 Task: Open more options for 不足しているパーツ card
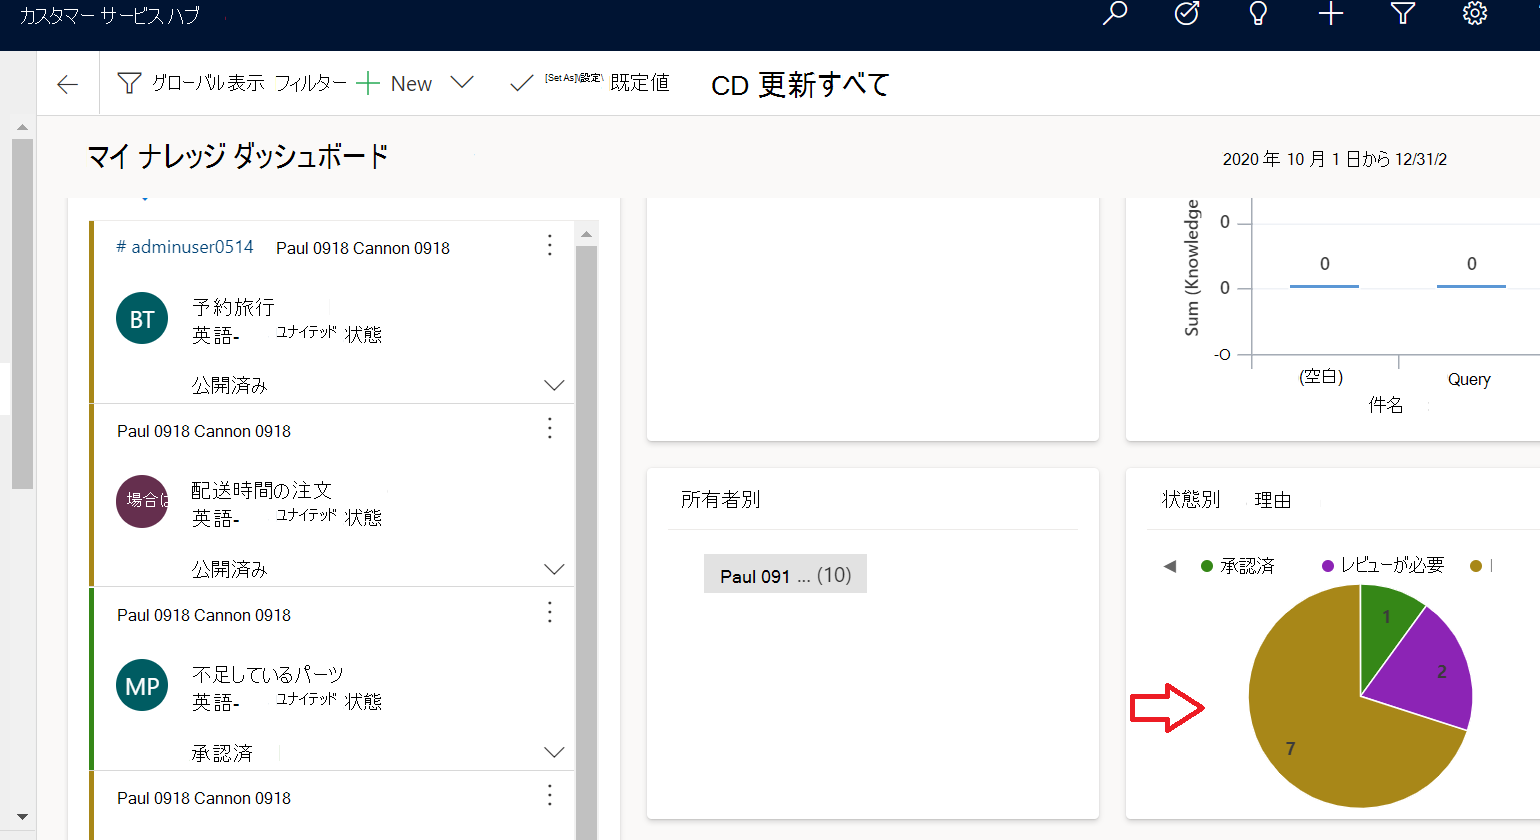[x=549, y=613]
